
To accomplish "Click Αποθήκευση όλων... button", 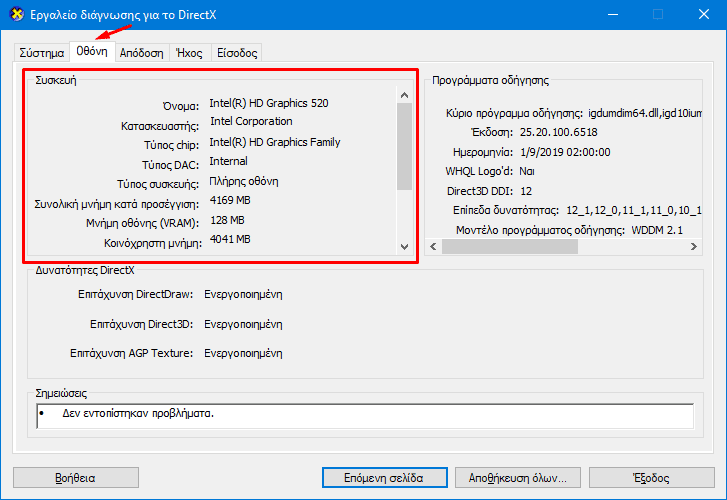I will 517,478.
